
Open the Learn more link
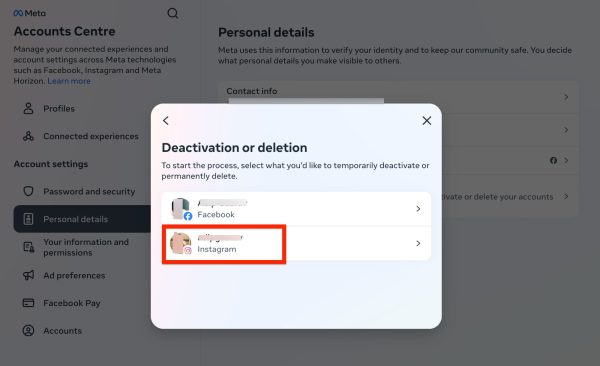(x=69, y=81)
